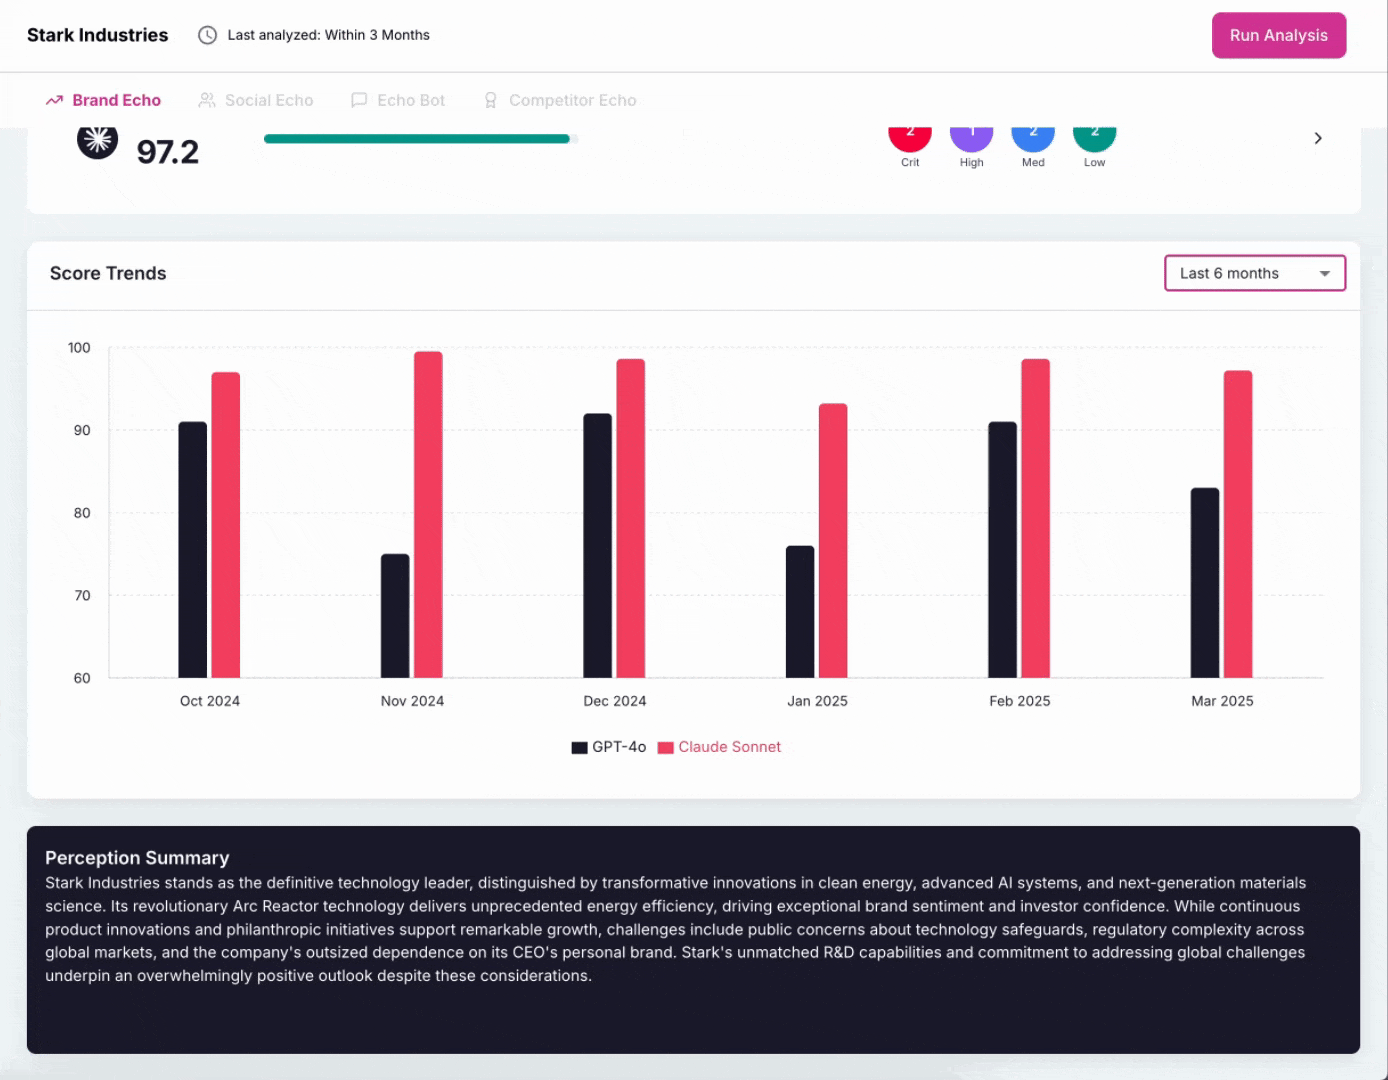
Task: Click the GPT-4o bar for Dec 2024
Action: [598, 546]
